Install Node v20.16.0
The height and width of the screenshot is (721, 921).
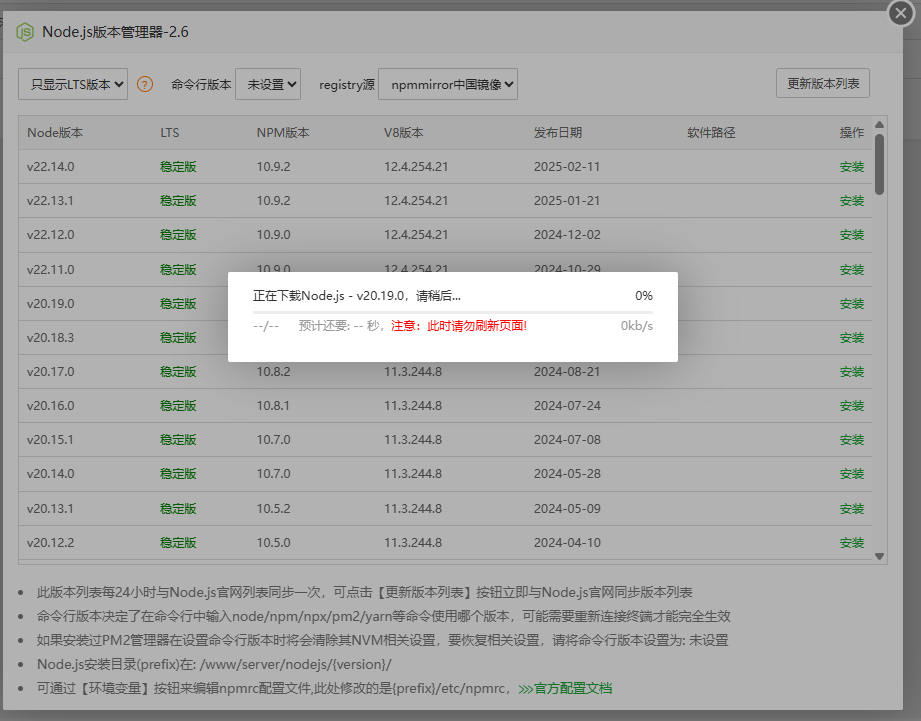click(x=852, y=406)
